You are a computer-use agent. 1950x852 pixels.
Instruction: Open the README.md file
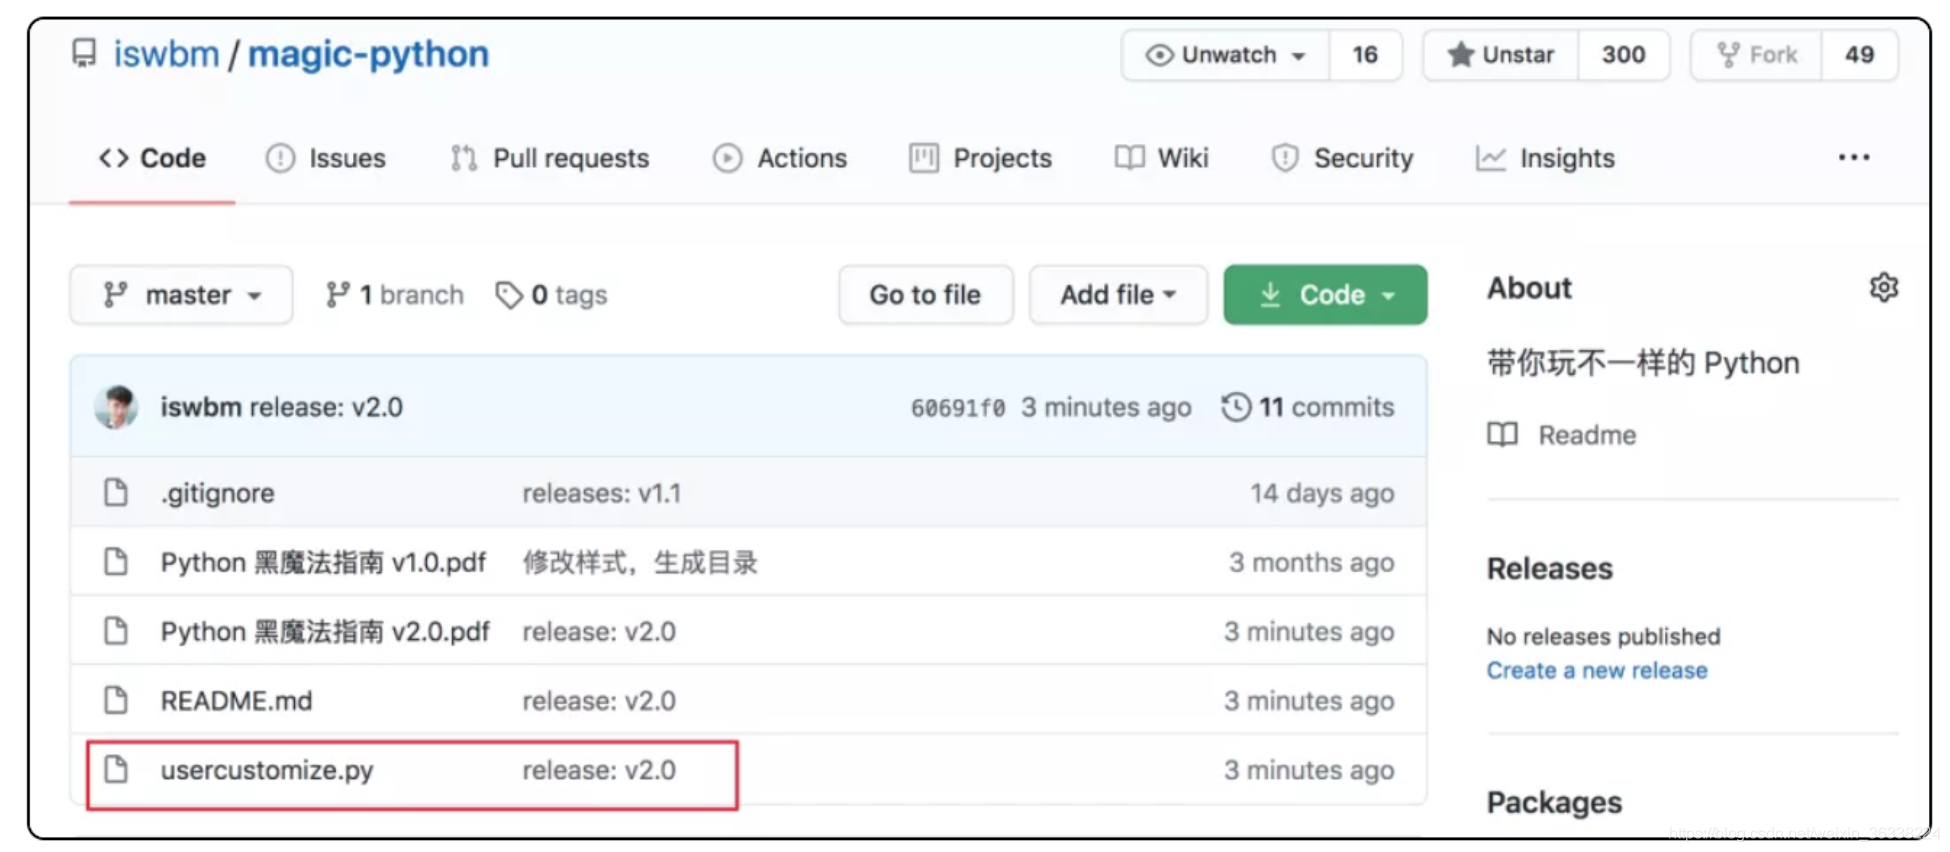(x=236, y=701)
